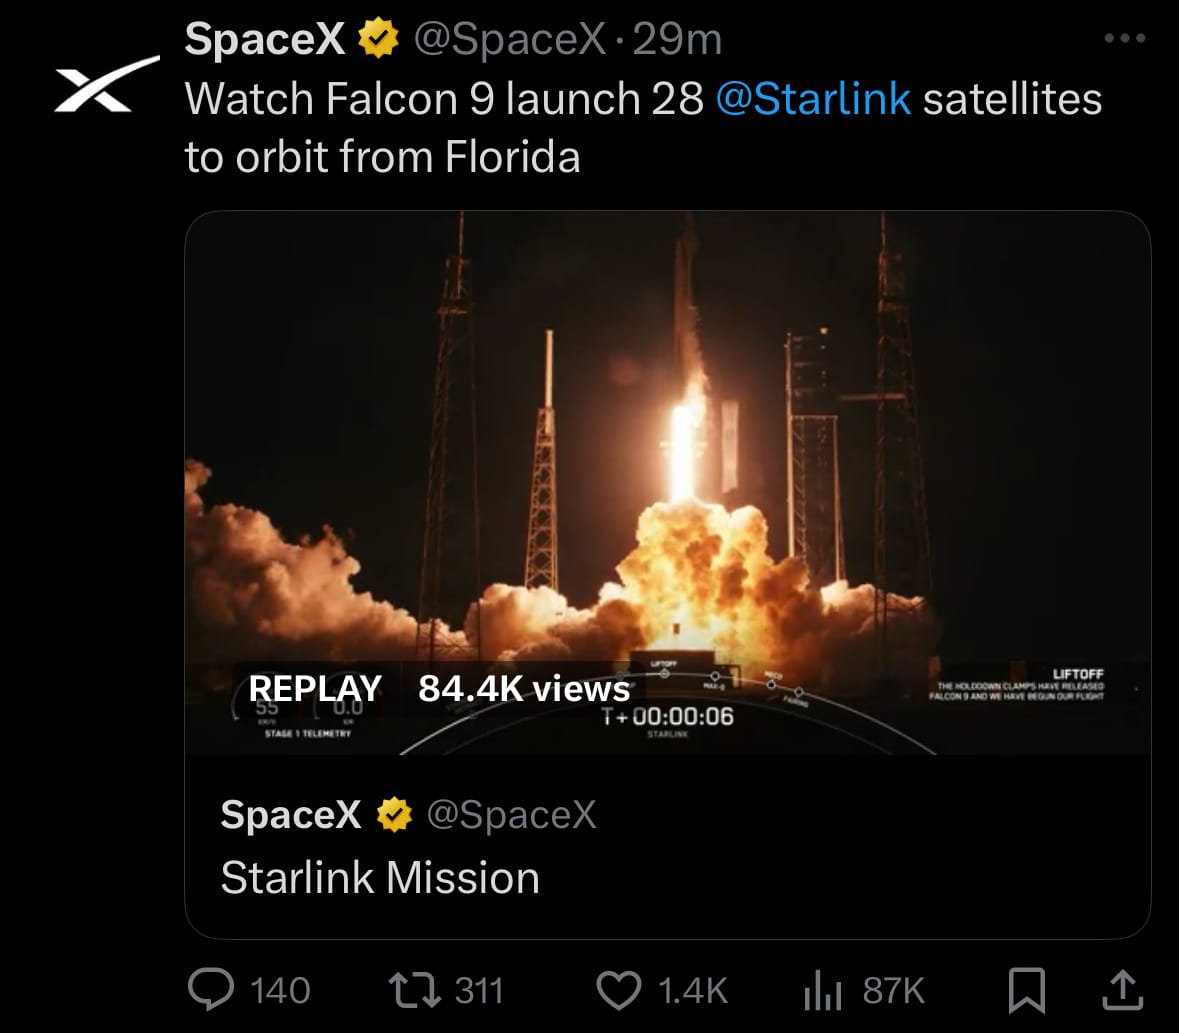Image resolution: width=1179 pixels, height=1033 pixels.
Task: Open the @Starlink mention link
Action: [814, 98]
